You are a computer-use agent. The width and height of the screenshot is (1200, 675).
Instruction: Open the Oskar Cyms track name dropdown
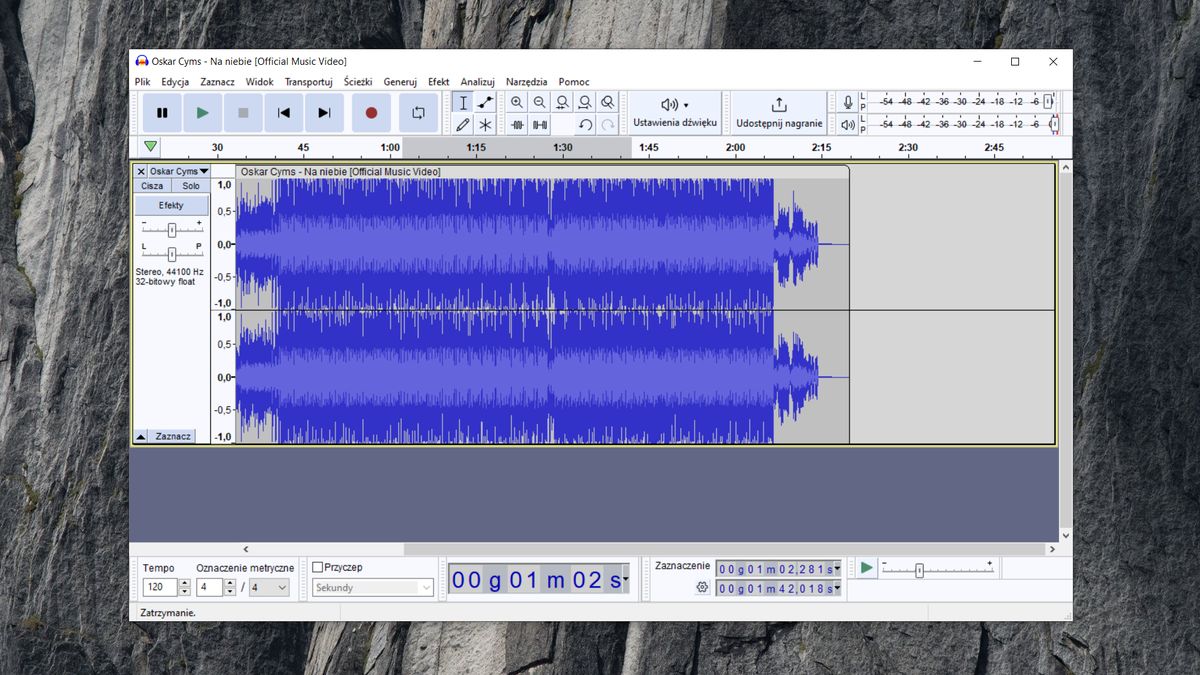(199, 171)
